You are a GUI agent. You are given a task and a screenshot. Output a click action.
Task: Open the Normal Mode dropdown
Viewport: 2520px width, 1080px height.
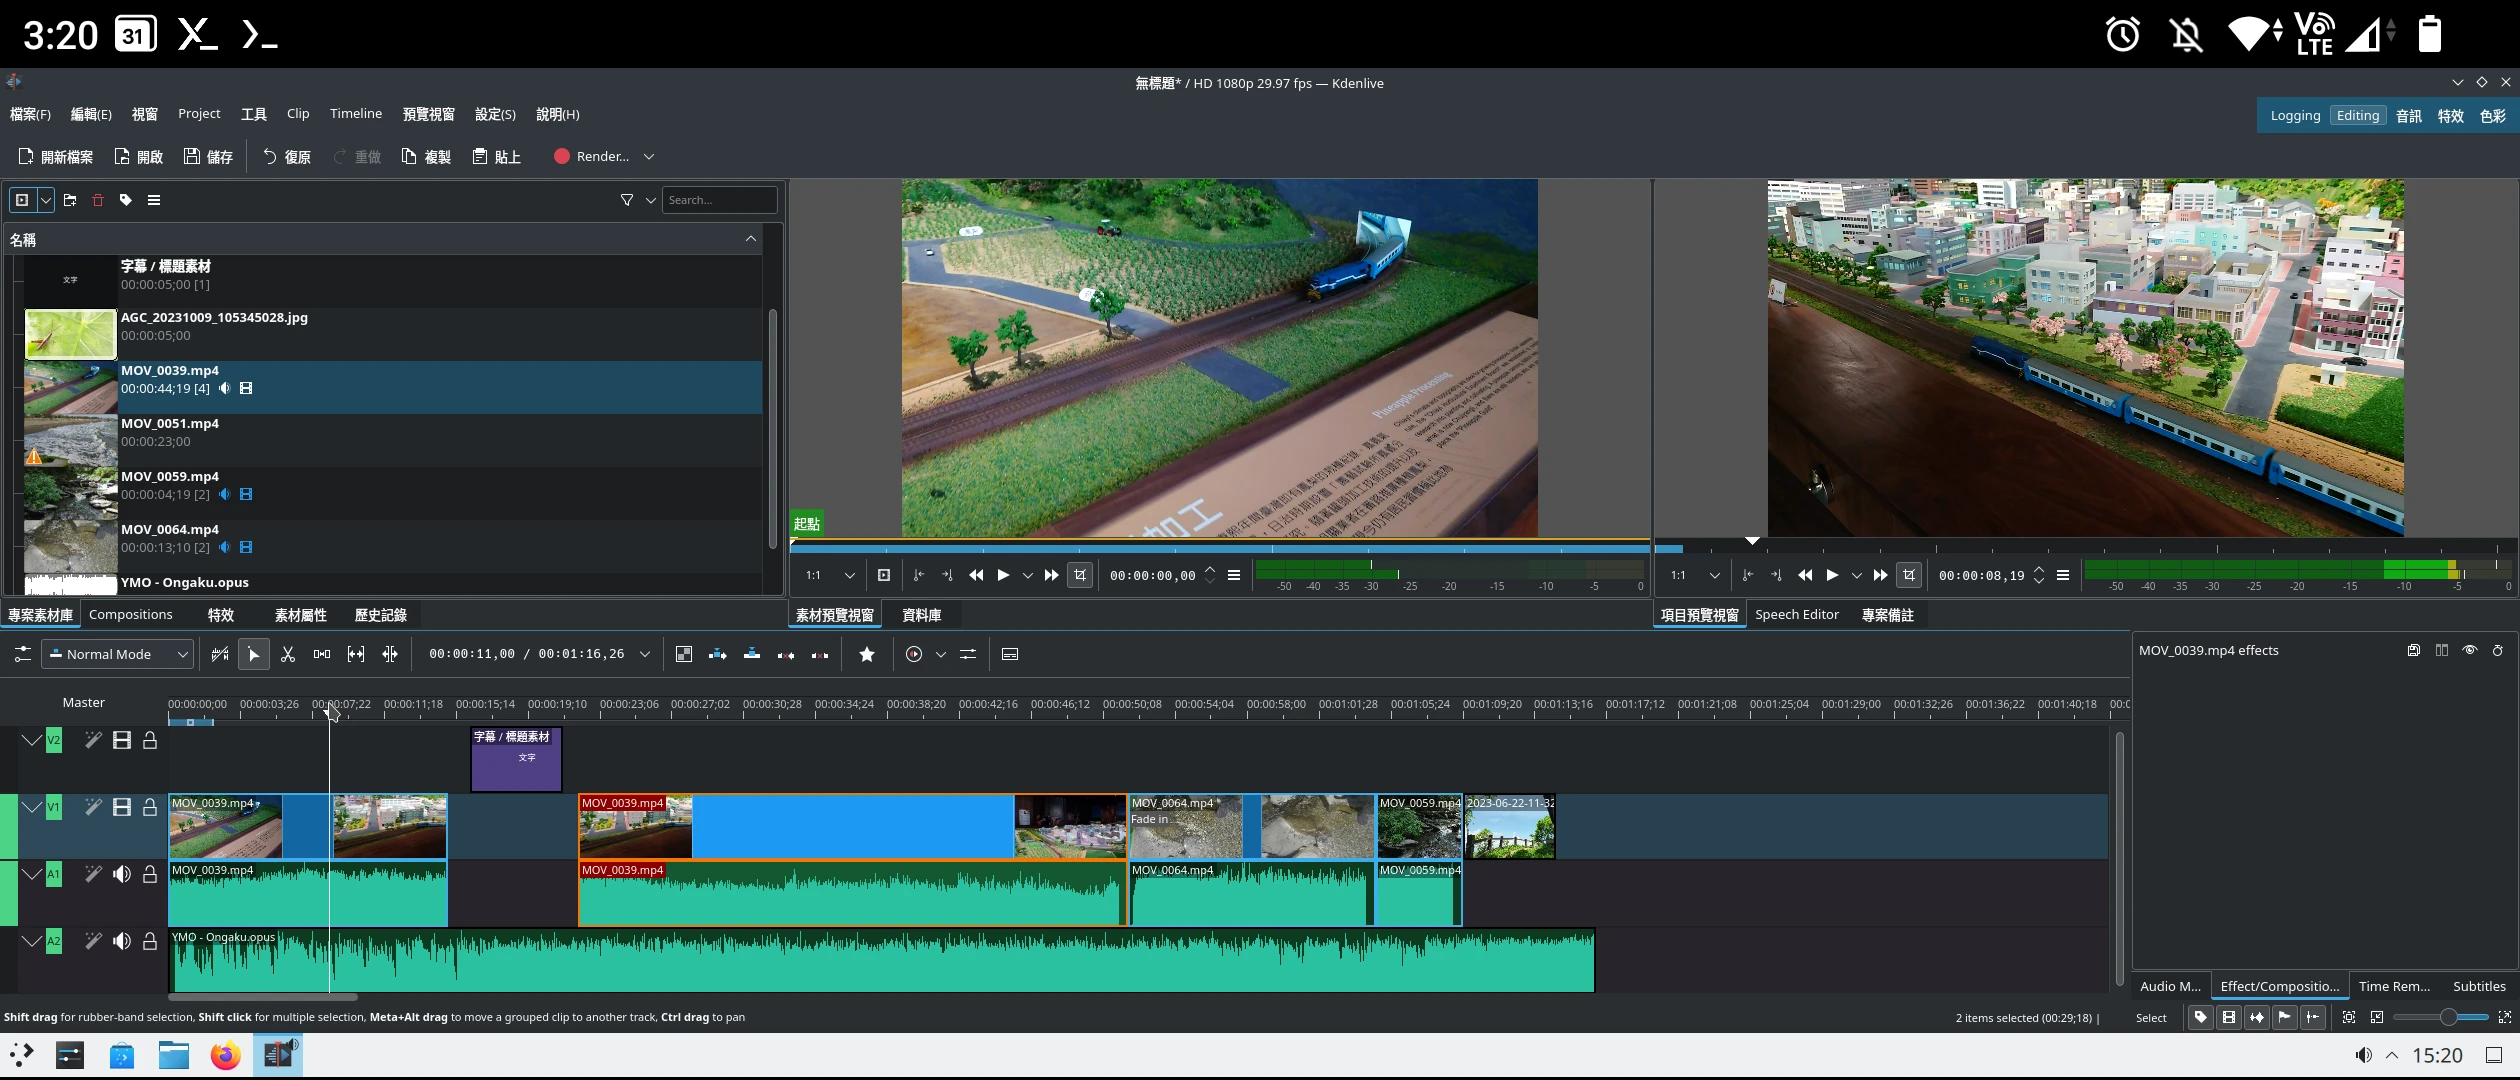(x=118, y=654)
